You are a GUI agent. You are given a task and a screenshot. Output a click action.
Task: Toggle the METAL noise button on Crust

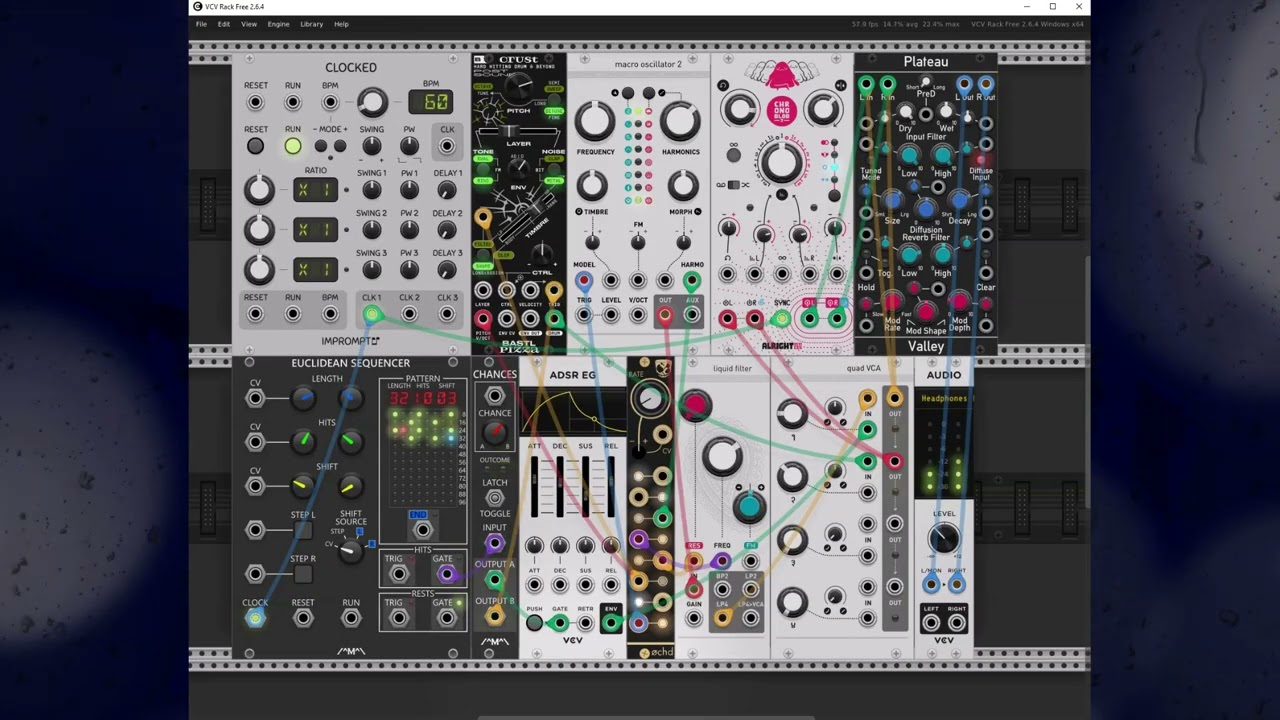click(554, 181)
